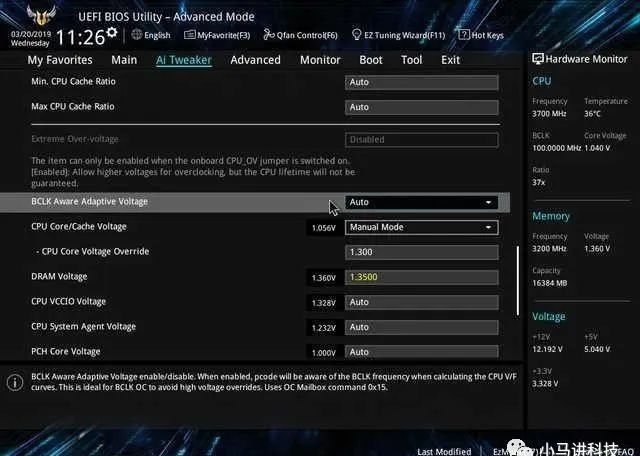Select the CPU Core/Cache Voltage label
Viewport: 640px width, 456px height.
pyautogui.click(x=79, y=227)
